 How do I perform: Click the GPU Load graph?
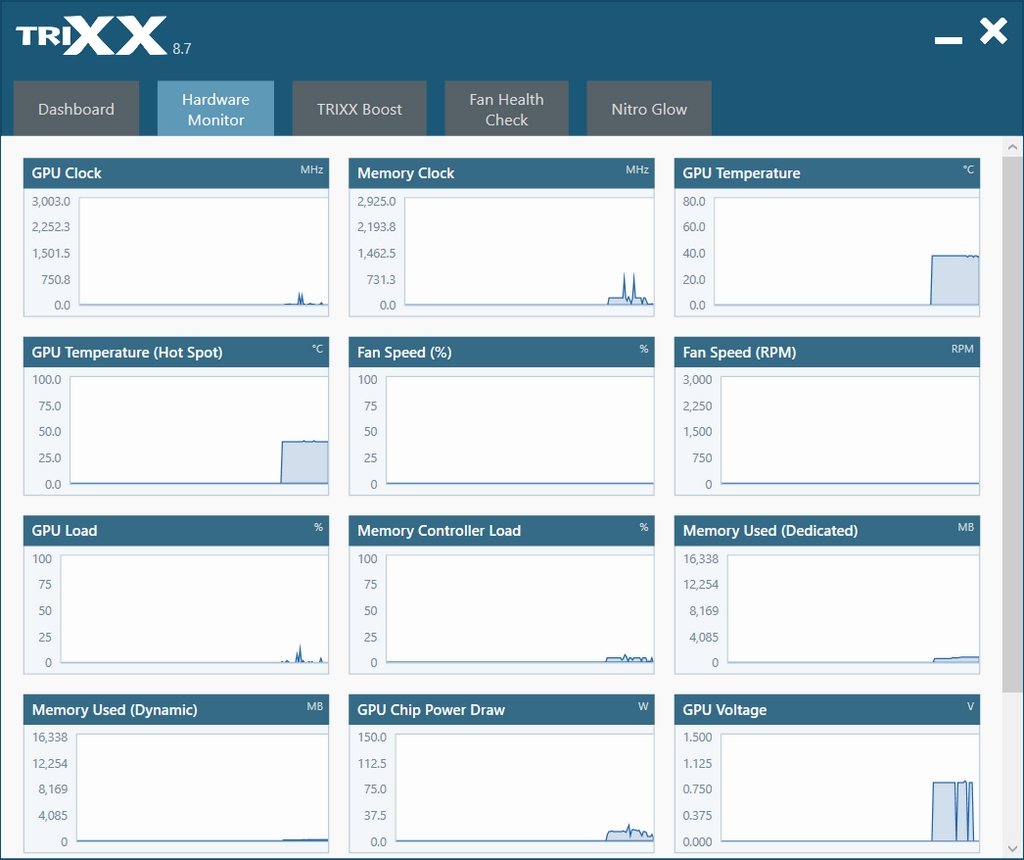(x=194, y=609)
